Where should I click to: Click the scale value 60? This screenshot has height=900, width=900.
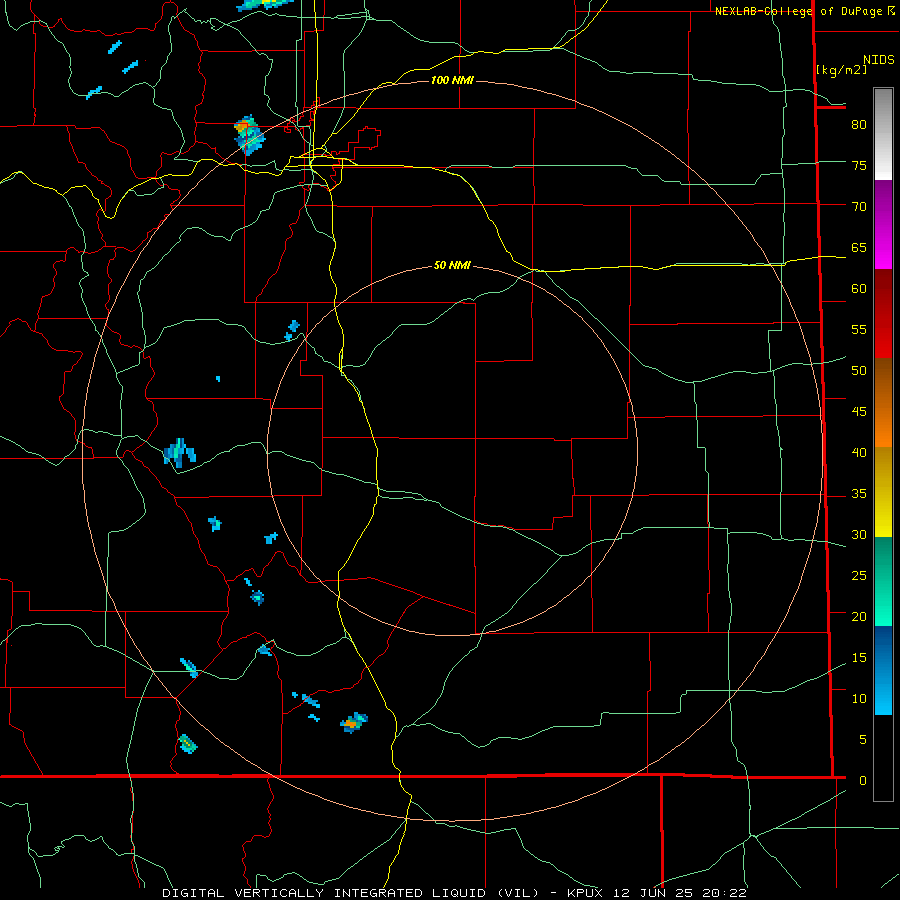859,288
